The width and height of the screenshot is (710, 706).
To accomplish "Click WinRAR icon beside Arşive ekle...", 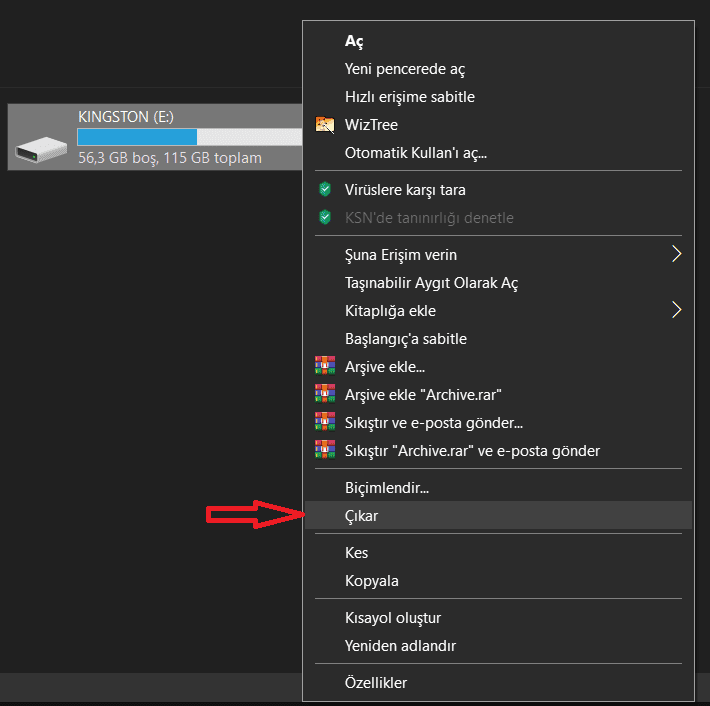I will (324, 367).
